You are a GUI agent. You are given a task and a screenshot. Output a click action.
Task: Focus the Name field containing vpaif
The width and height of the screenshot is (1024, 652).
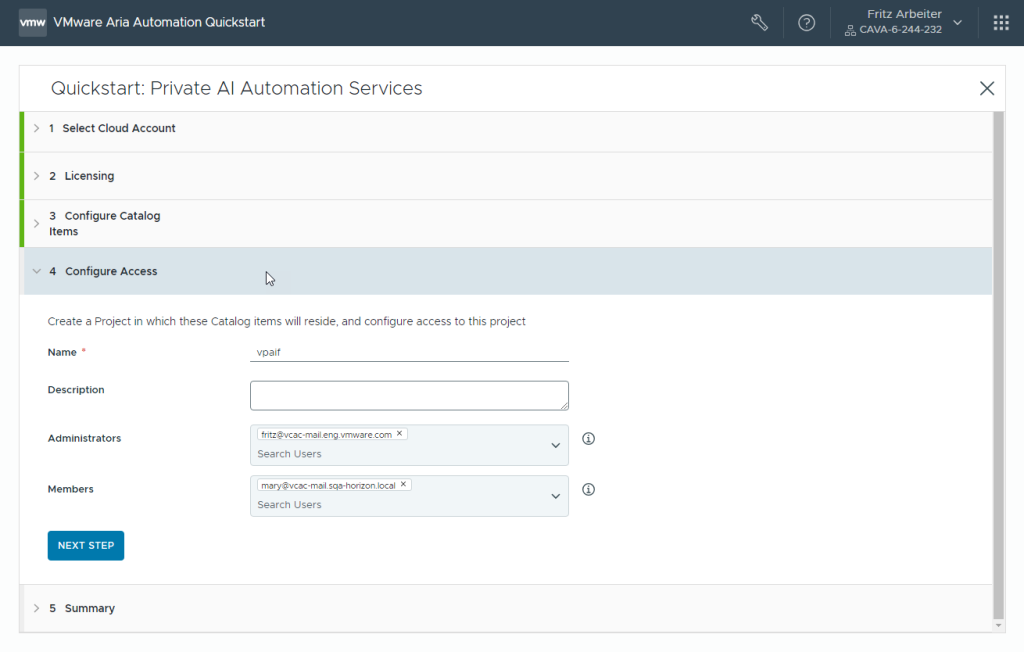click(x=409, y=352)
